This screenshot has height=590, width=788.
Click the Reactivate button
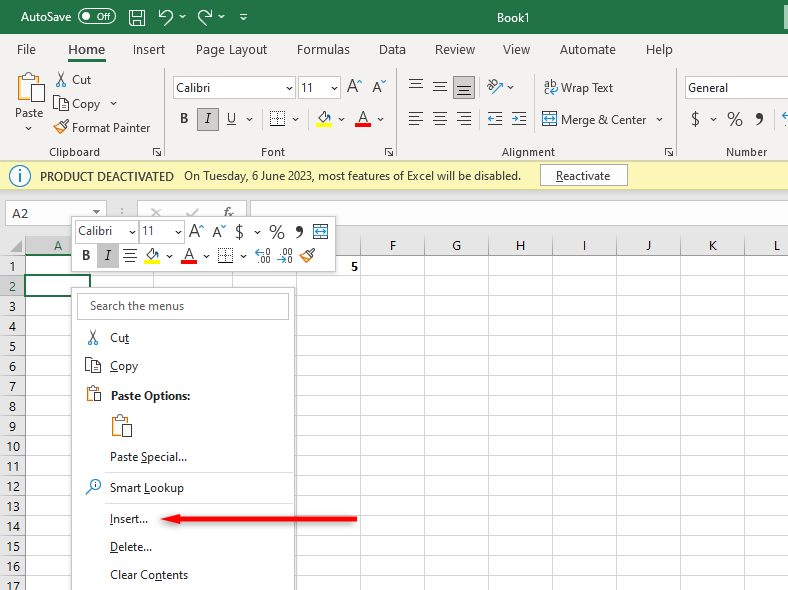[583, 175]
